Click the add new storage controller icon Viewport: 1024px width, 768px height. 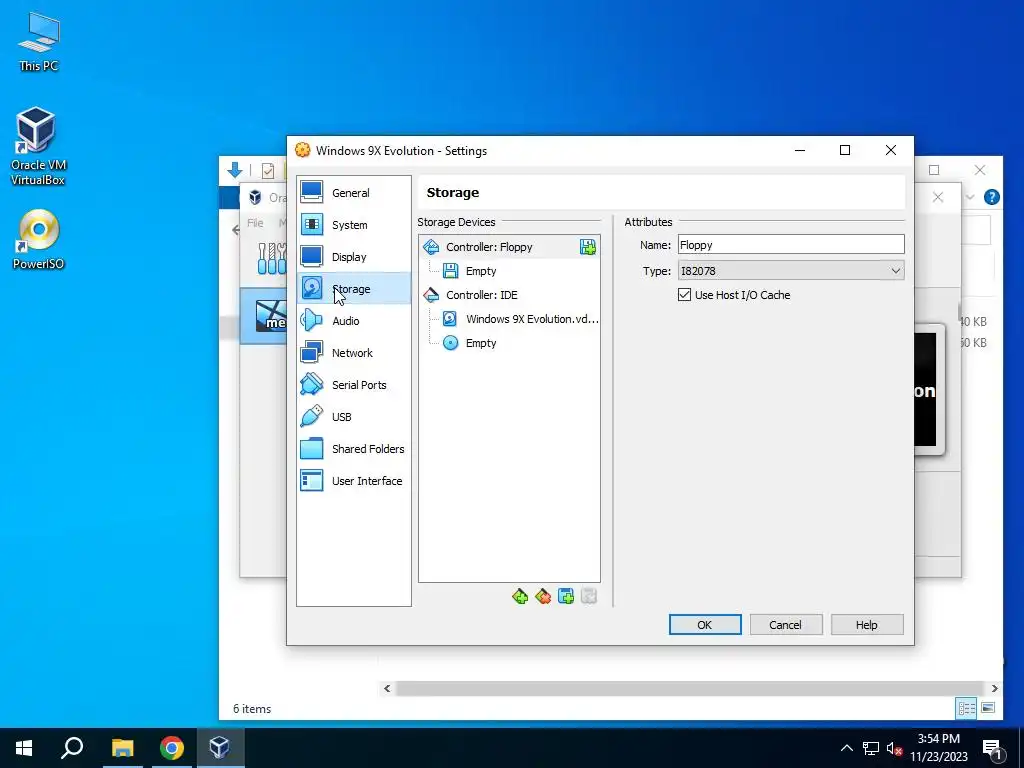coord(520,596)
